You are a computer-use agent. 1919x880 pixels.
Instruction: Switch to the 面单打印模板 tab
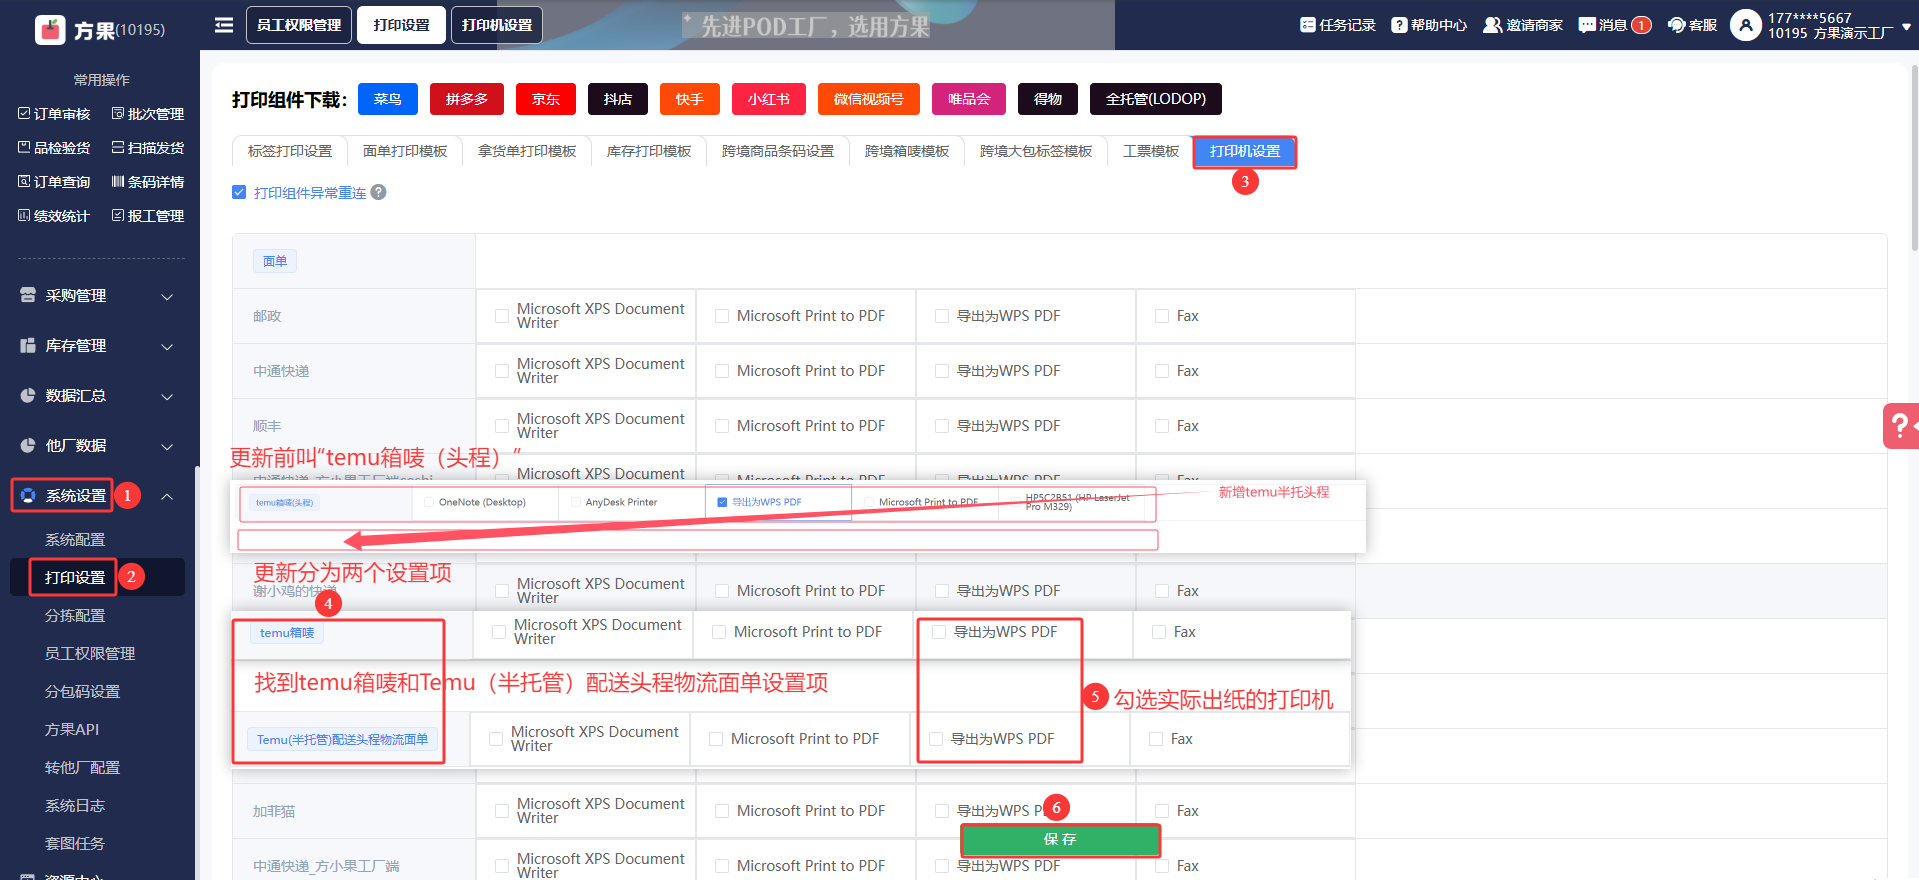tap(404, 151)
